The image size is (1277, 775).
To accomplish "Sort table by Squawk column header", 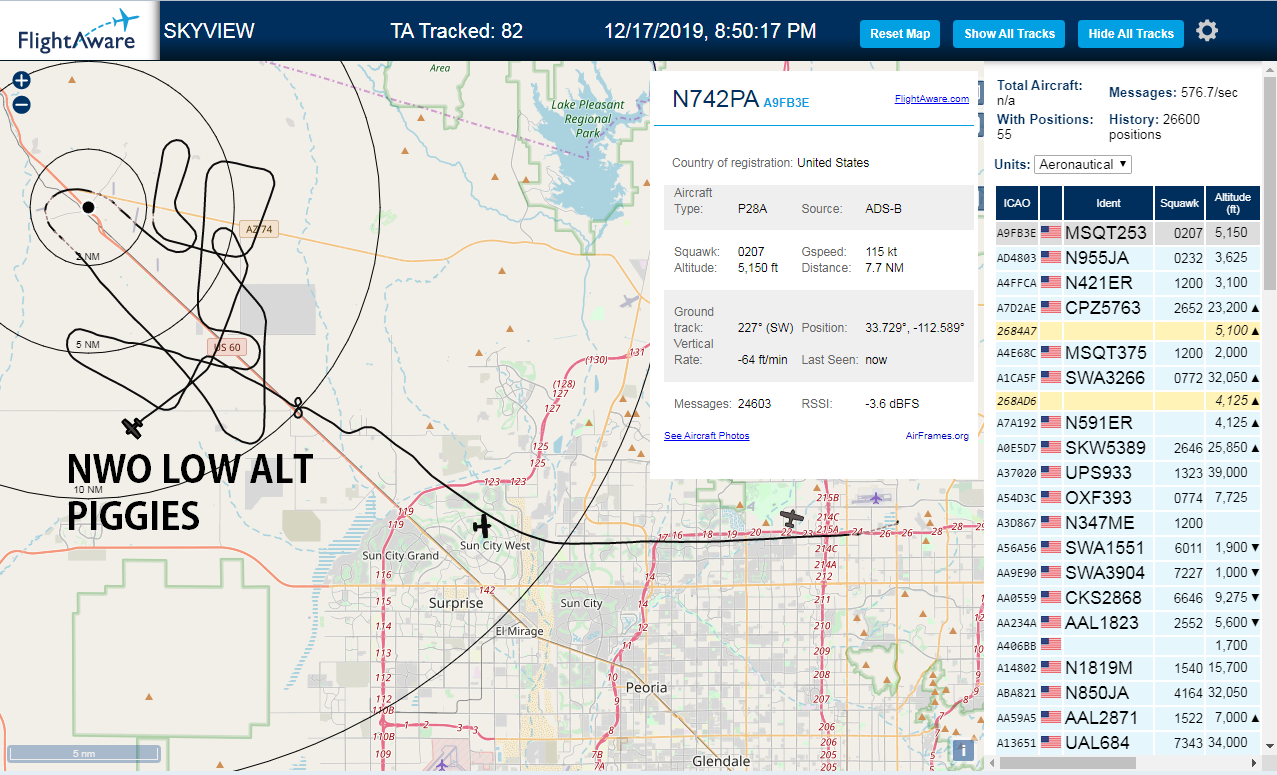I will [1180, 203].
